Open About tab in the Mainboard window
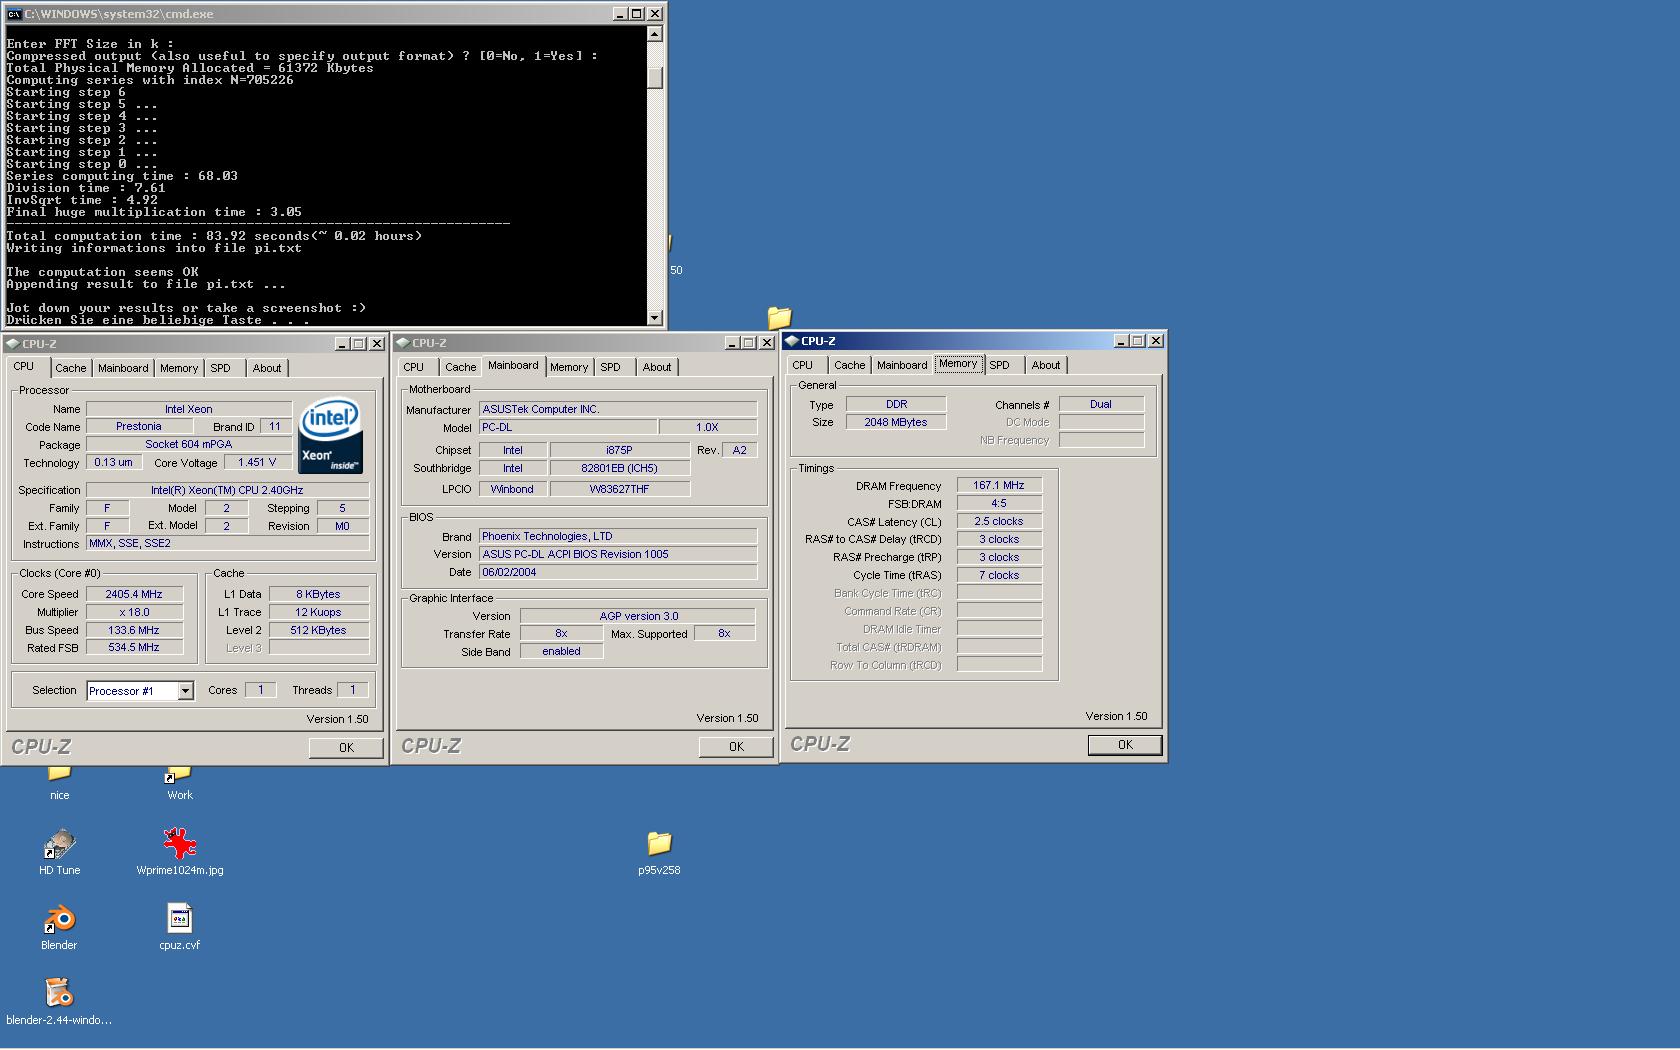Image resolution: width=1680 pixels, height=1050 pixels. tap(657, 367)
